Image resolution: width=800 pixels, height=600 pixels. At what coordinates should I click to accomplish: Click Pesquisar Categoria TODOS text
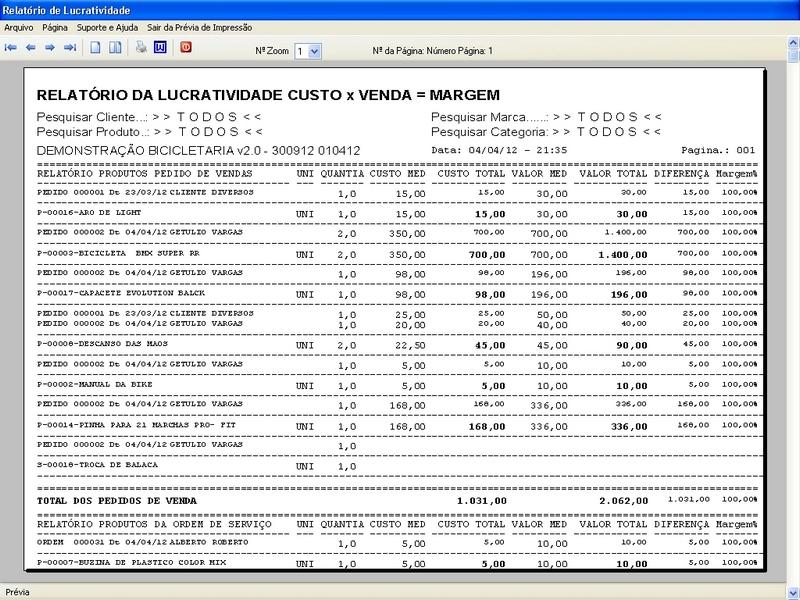[546, 132]
